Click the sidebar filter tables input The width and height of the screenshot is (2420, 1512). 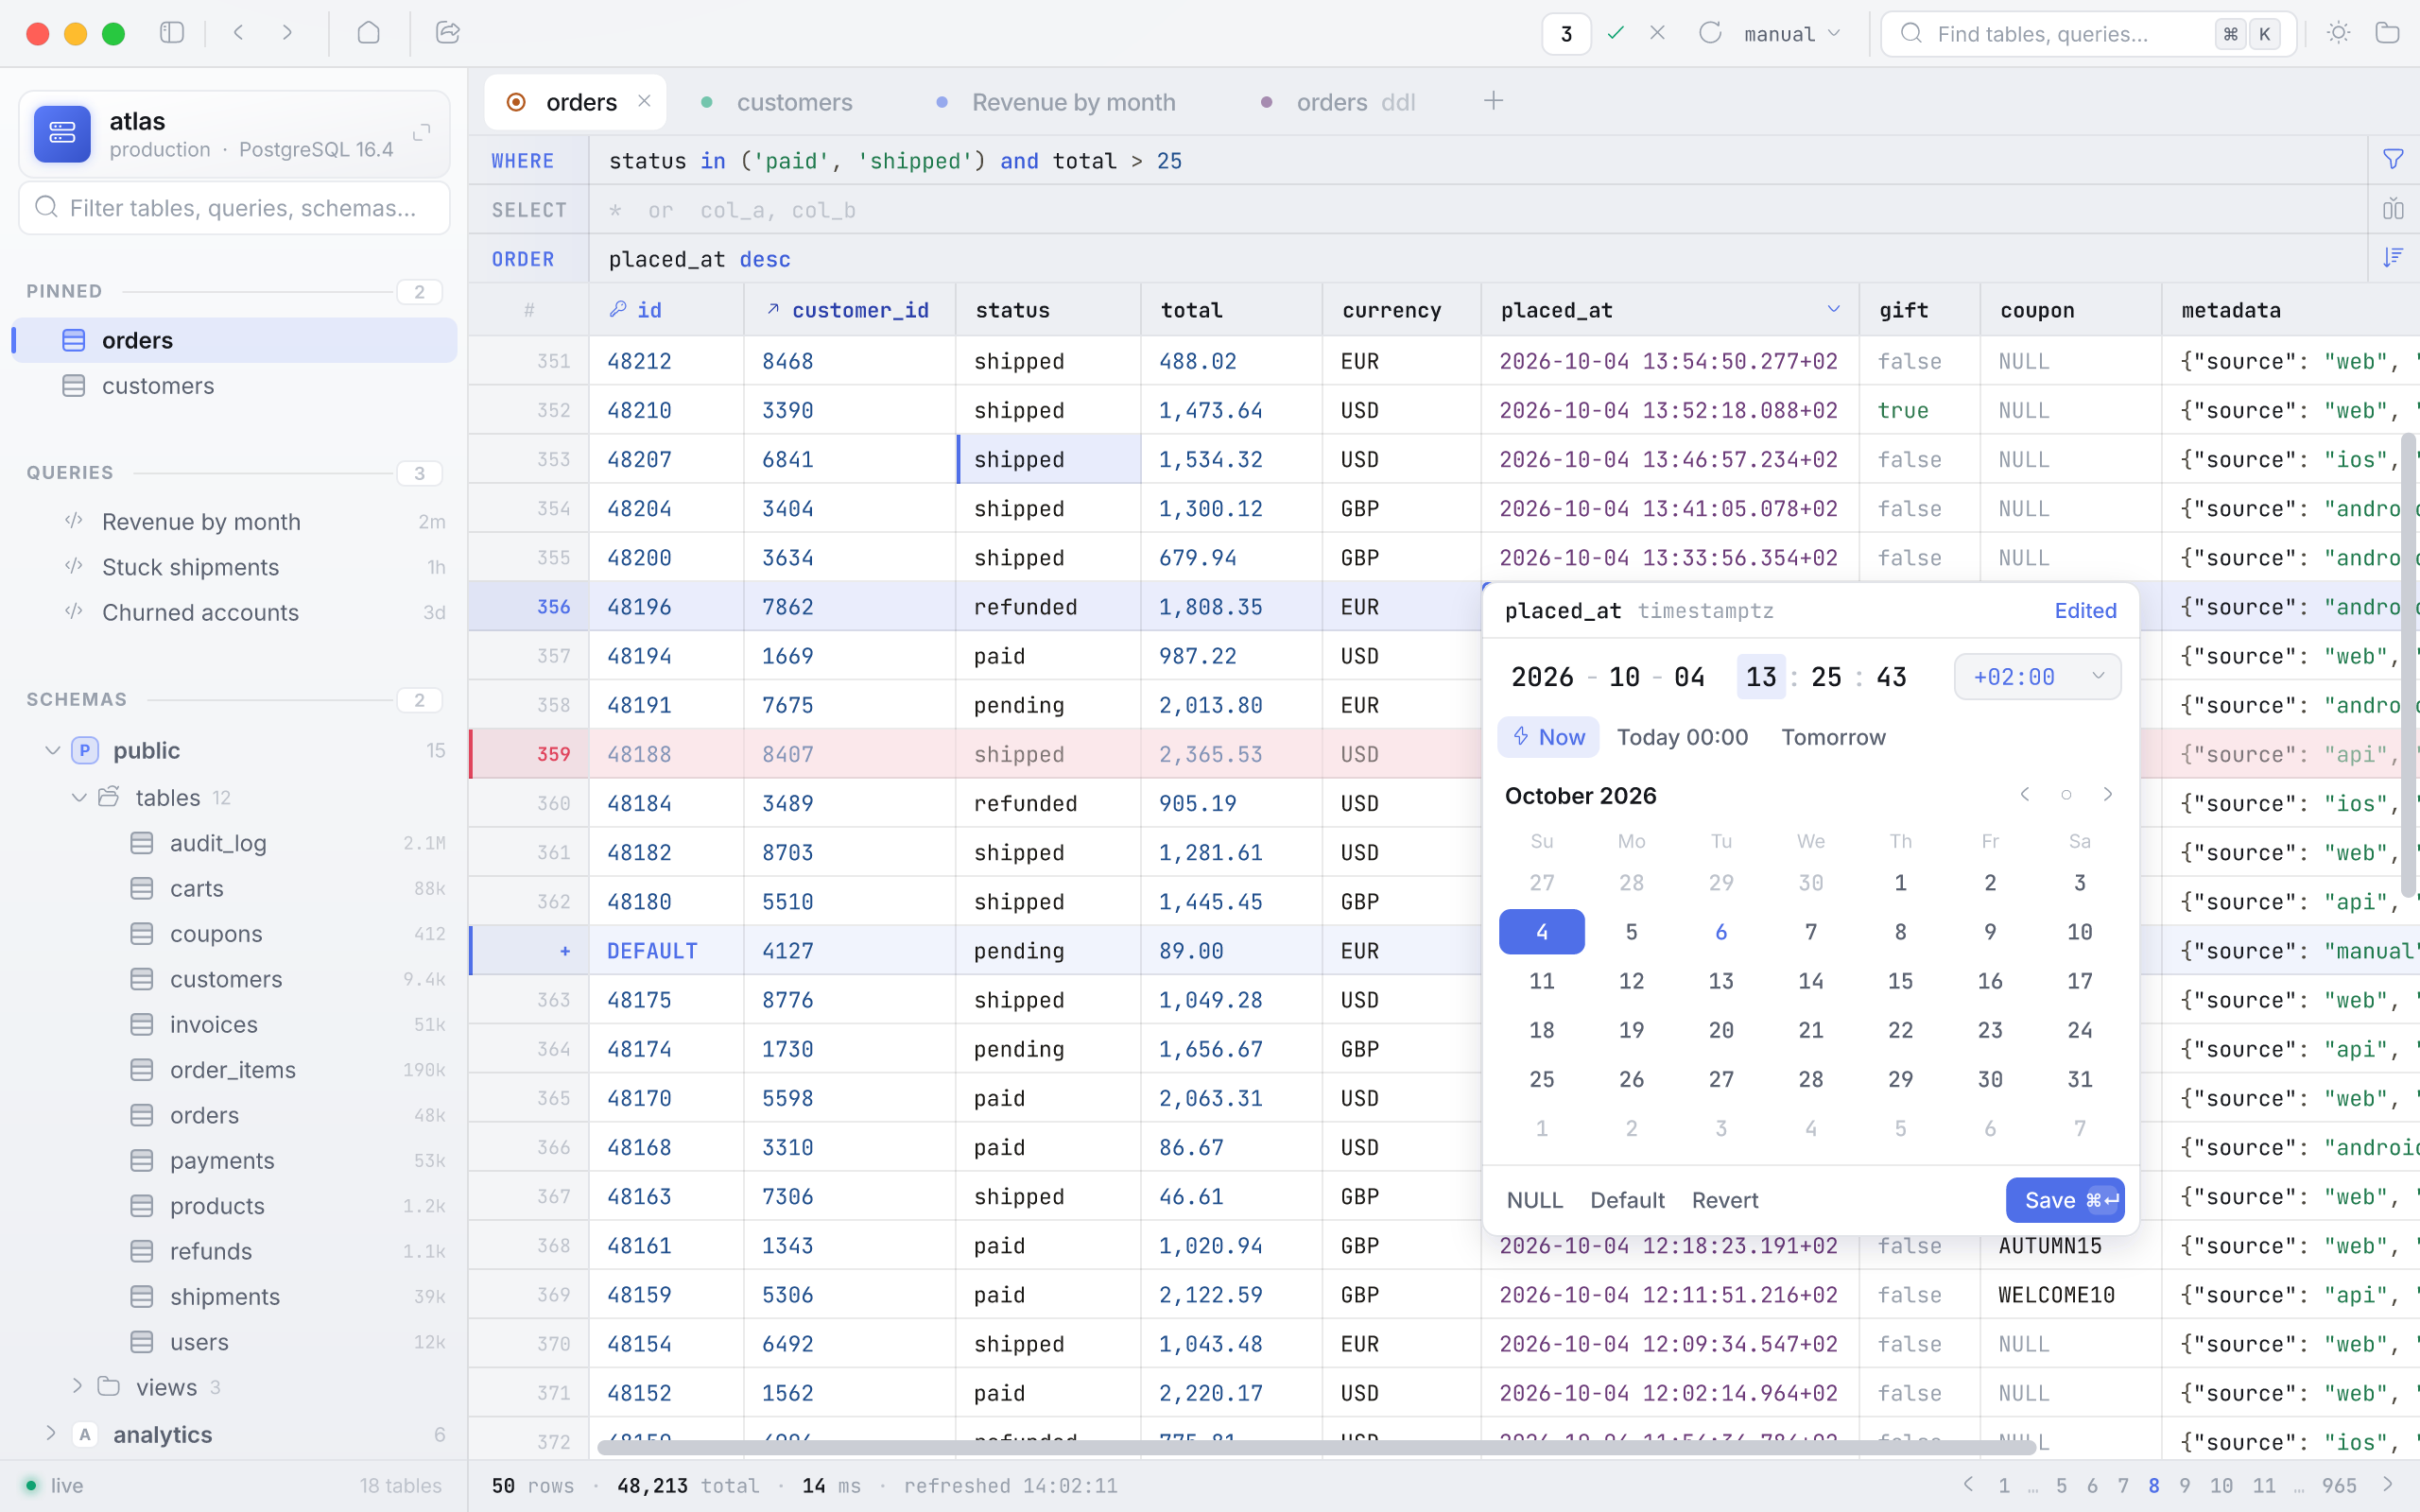[x=234, y=208]
